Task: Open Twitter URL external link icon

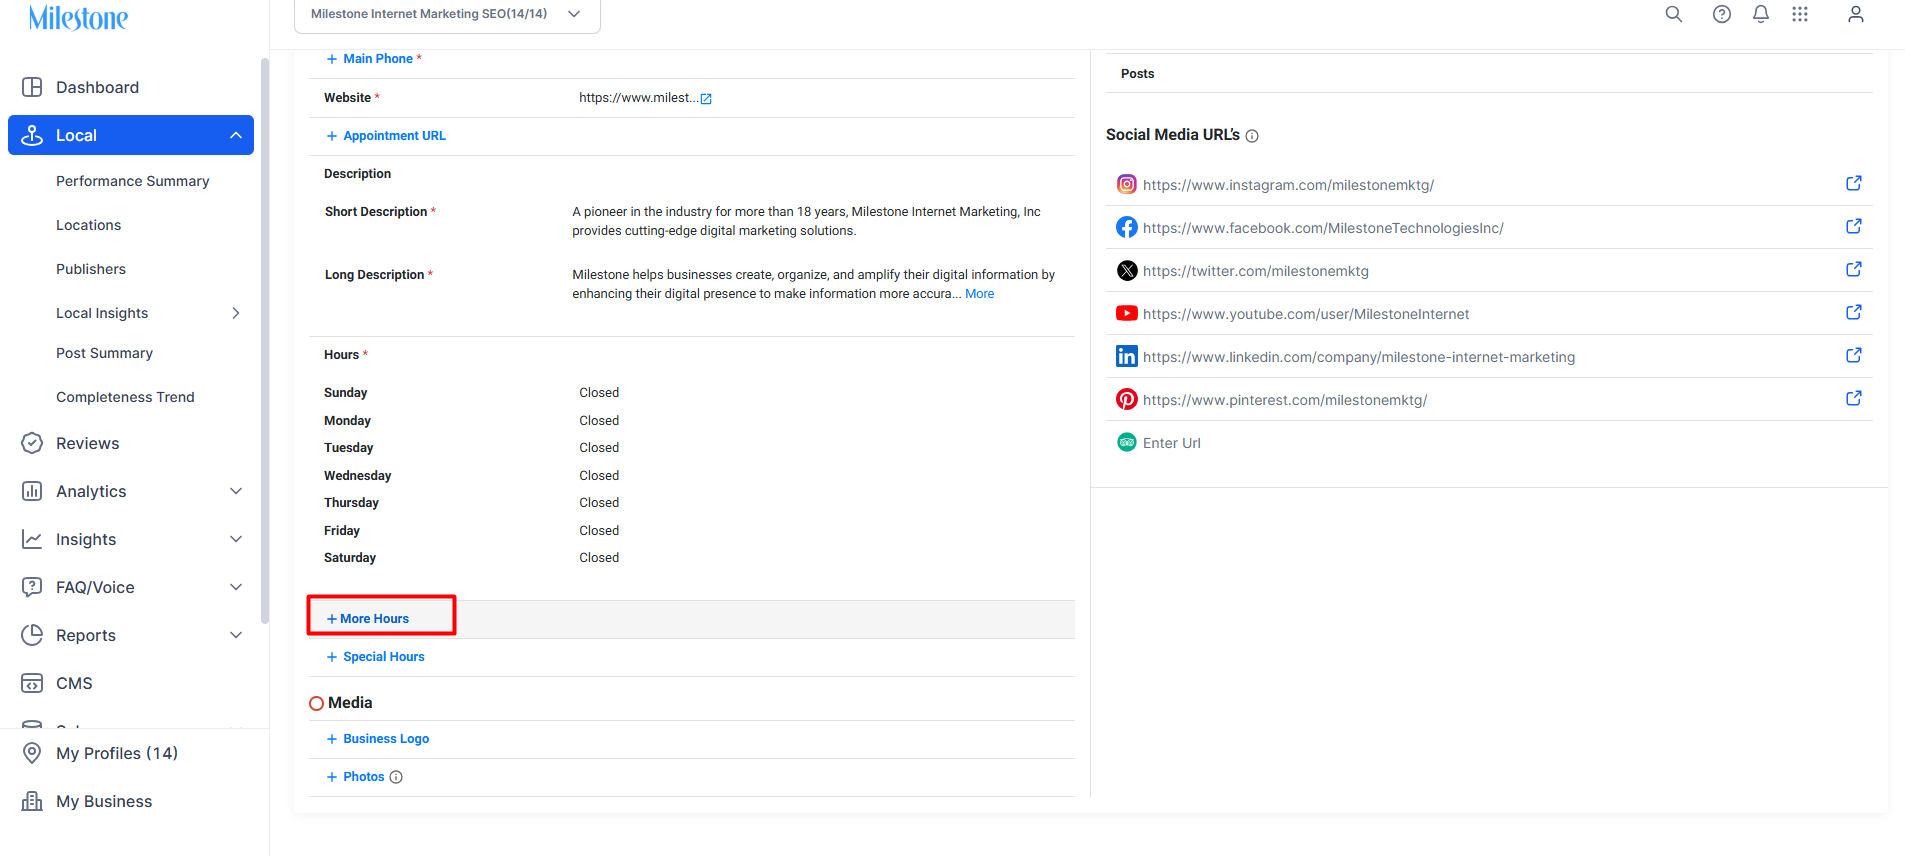Action: tap(1853, 269)
